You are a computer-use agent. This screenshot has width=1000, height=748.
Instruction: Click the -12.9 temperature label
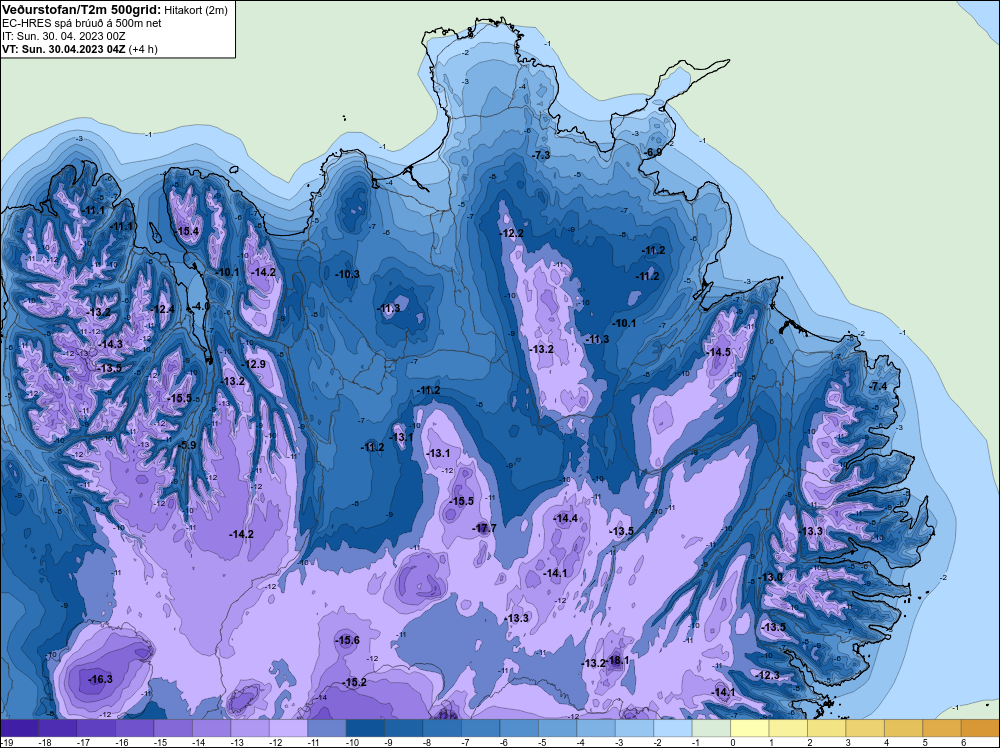[253, 364]
